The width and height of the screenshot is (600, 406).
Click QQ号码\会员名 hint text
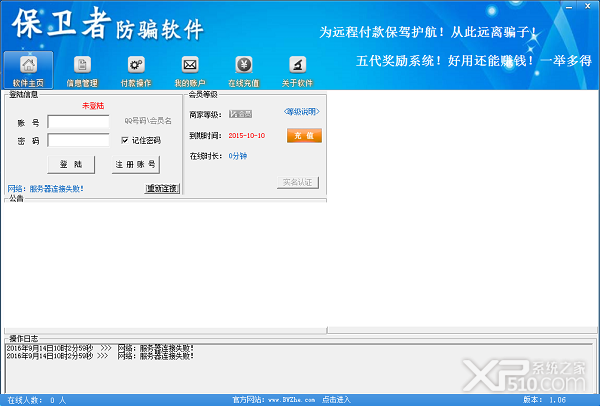coord(148,121)
